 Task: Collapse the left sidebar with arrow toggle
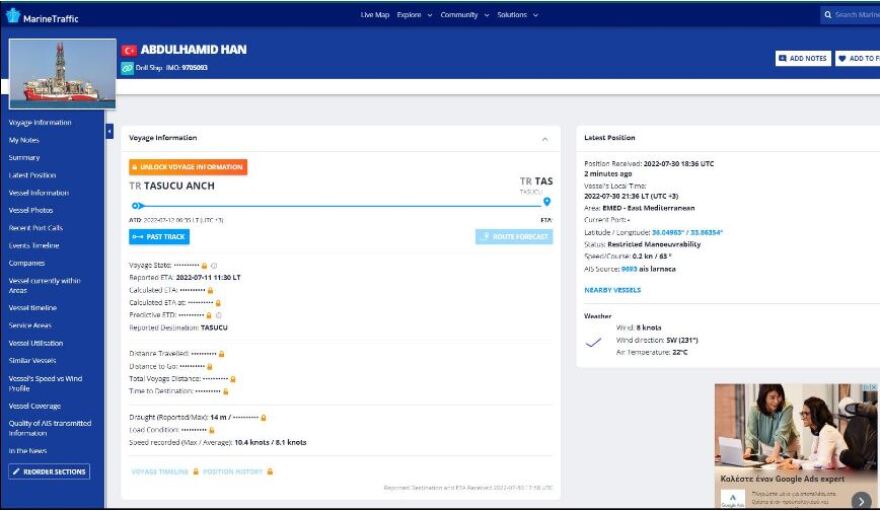[110, 131]
